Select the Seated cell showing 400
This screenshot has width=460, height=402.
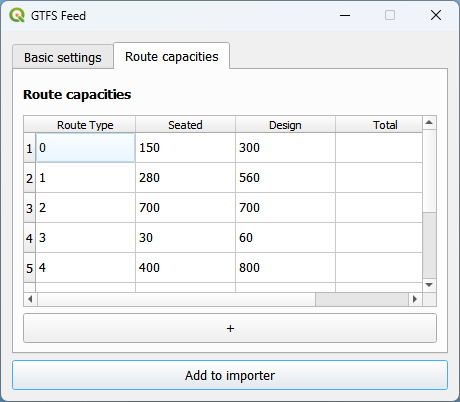[x=185, y=268]
